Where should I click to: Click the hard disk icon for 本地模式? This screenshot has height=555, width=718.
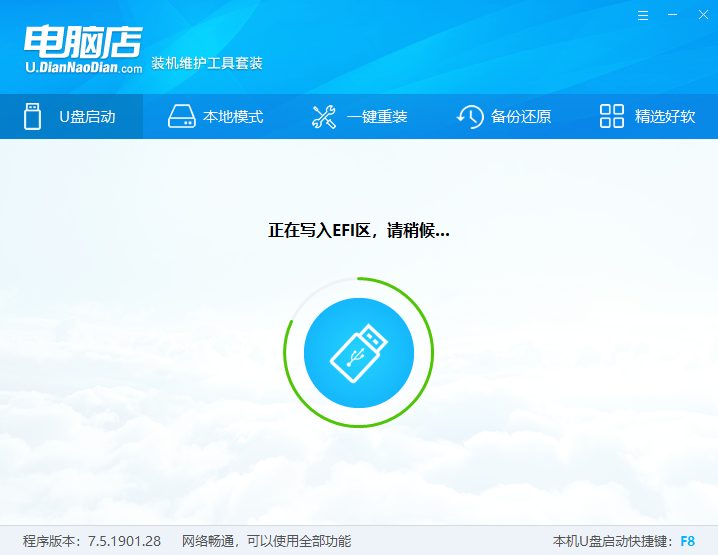180,116
